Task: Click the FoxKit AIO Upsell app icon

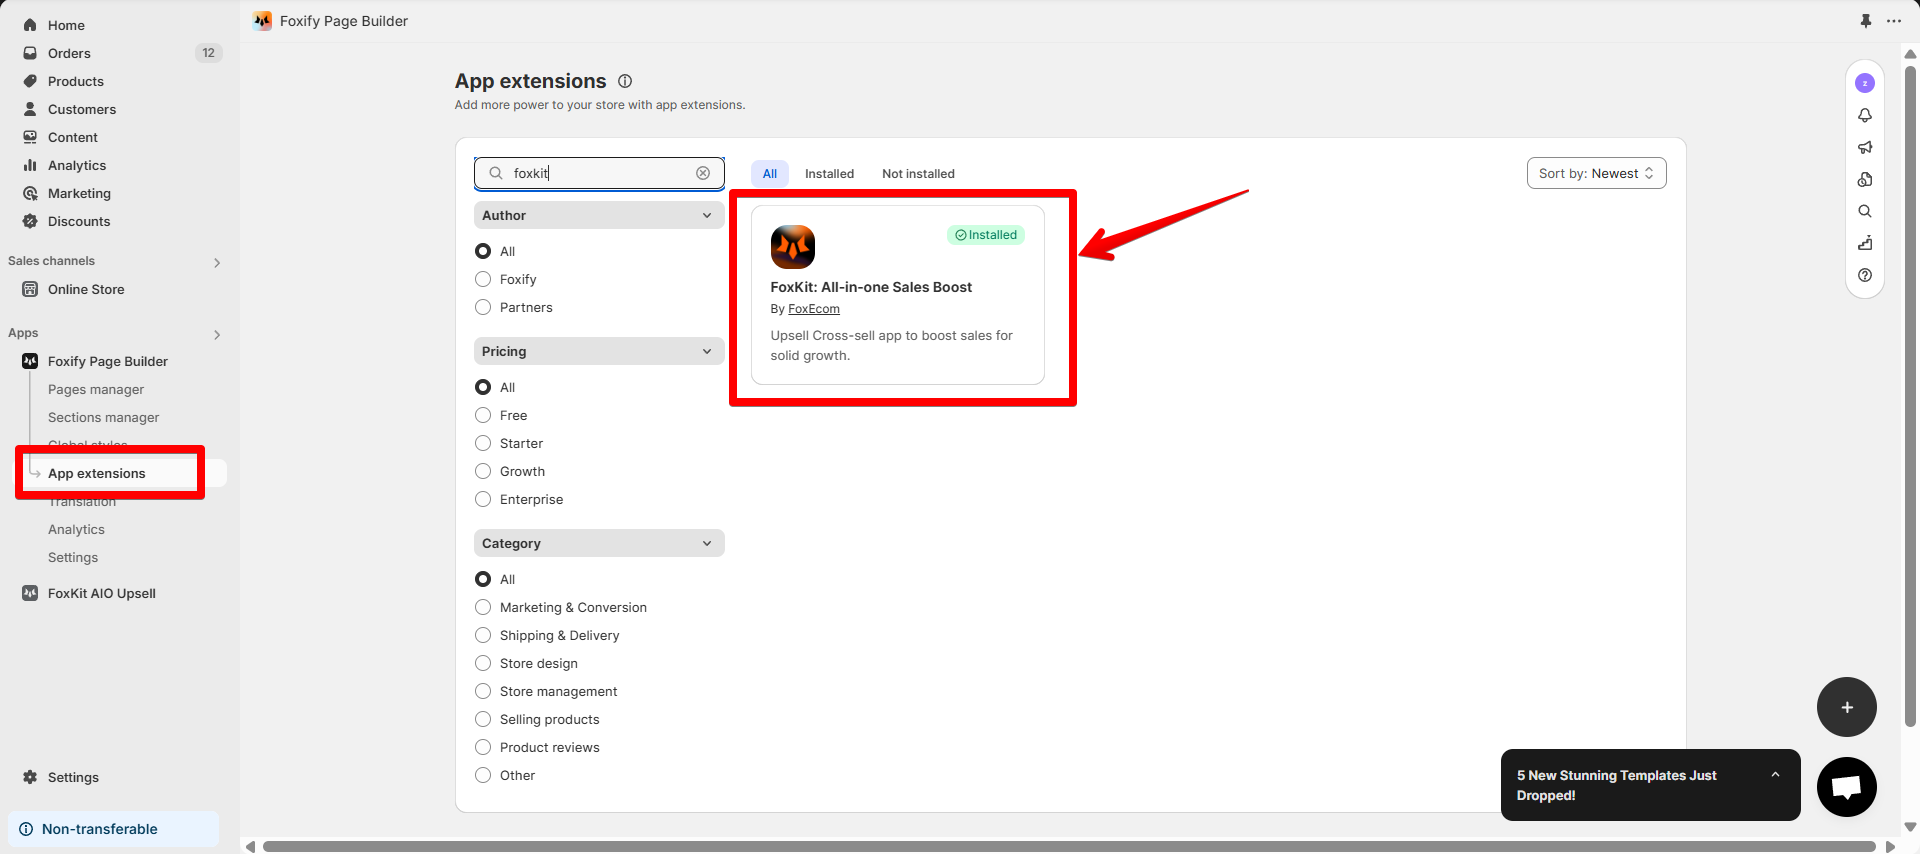Action: click(x=30, y=593)
